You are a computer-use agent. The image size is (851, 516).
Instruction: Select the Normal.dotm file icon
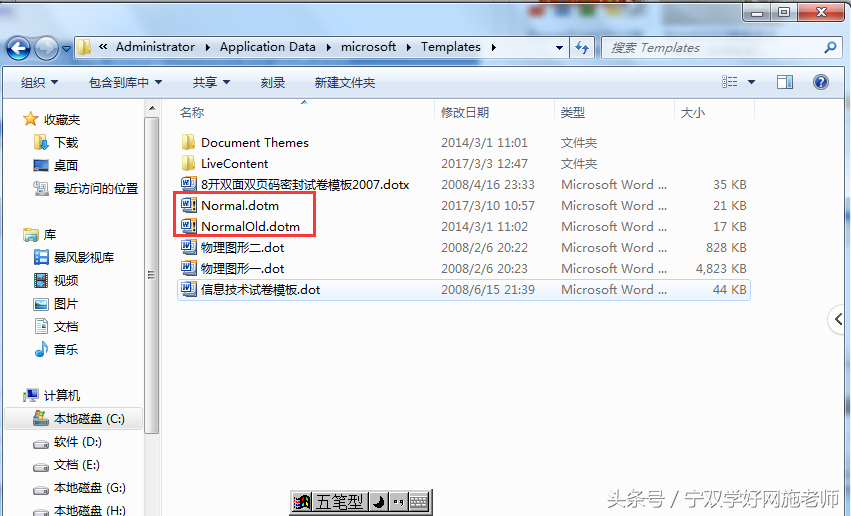pyautogui.click(x=188, y=205)
